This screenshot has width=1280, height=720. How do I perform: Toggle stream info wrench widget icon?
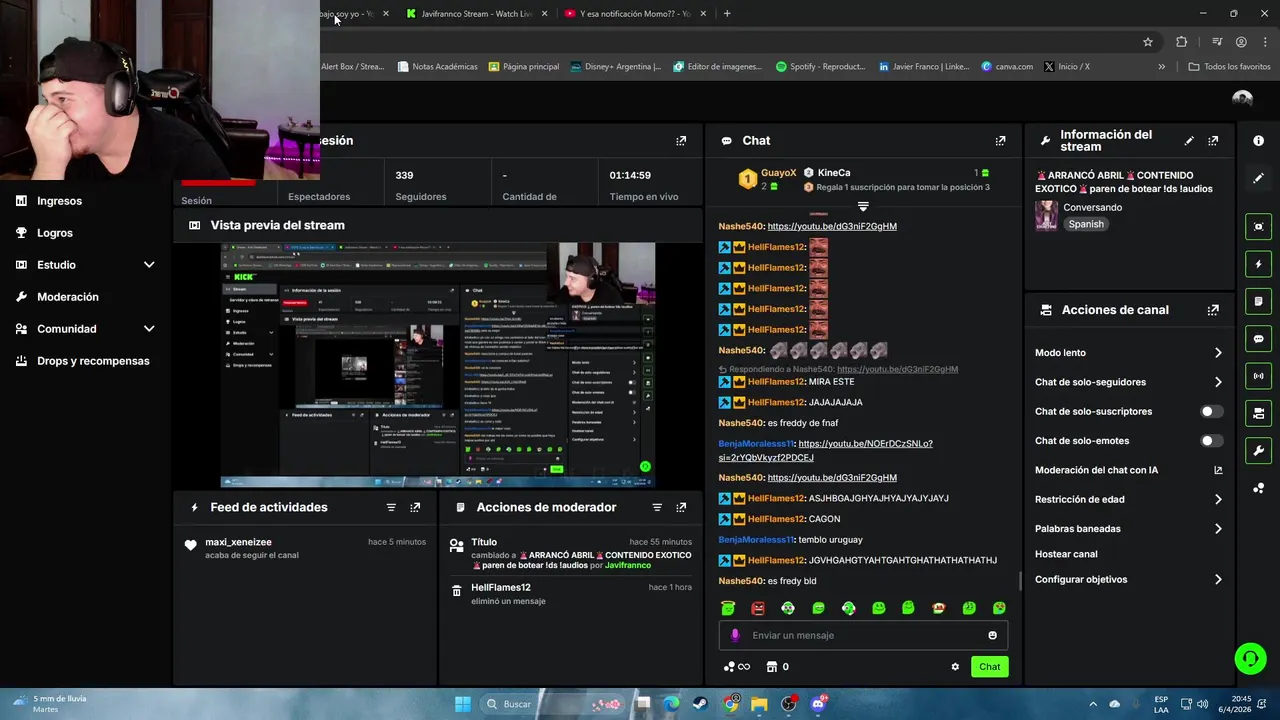pos(1259,450)
